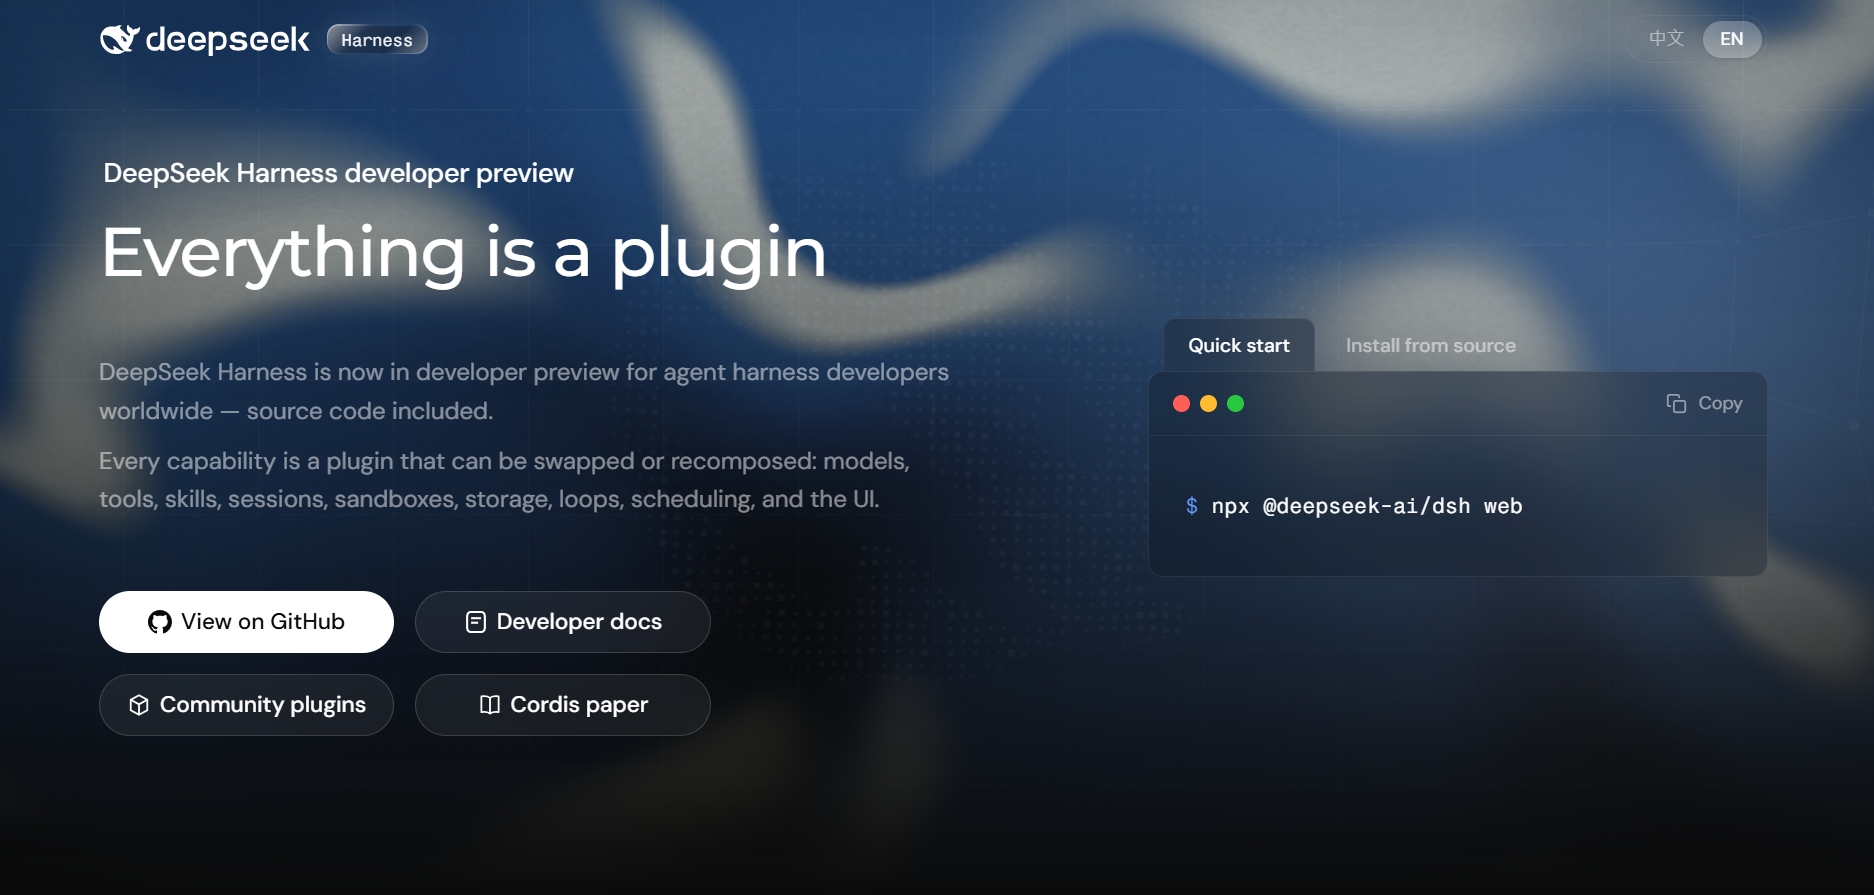
Task: Click the red dot in terminal header
Action: pyautogui.click(x=1181, y=403)
